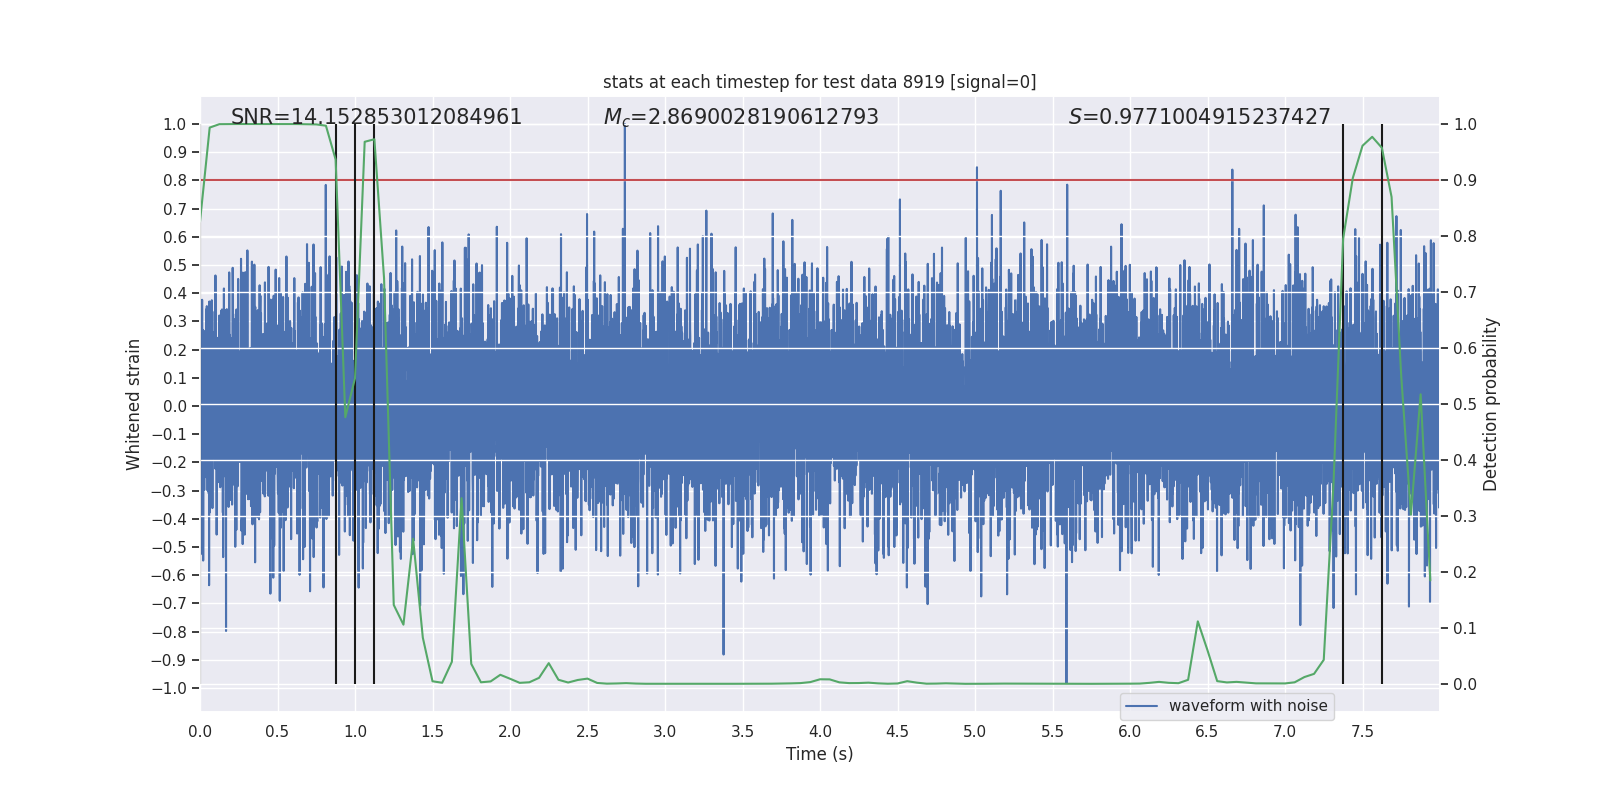
Task: Click the green probability peak near 6.4 seconds
Action: tap(1197, 622)
